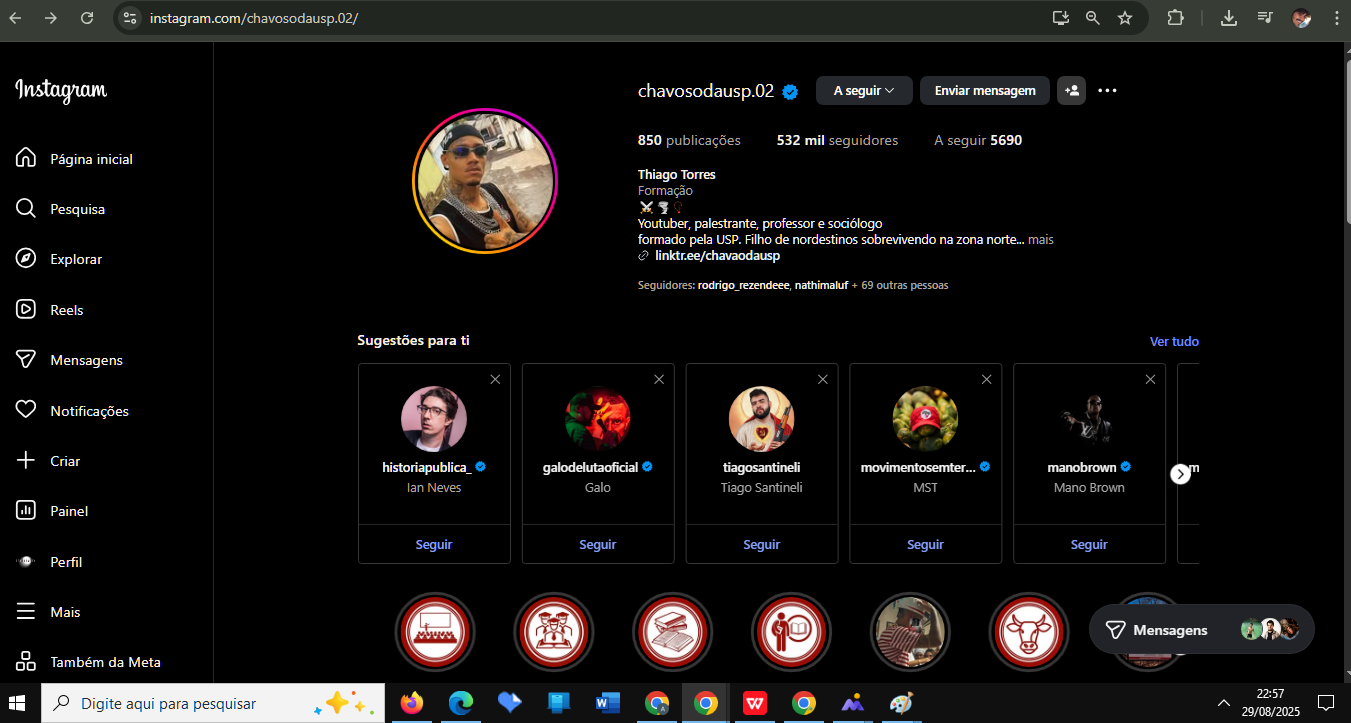Open Word from the taskbar
This screenshot has width=1351, height=723.
[x=607, y=703]
